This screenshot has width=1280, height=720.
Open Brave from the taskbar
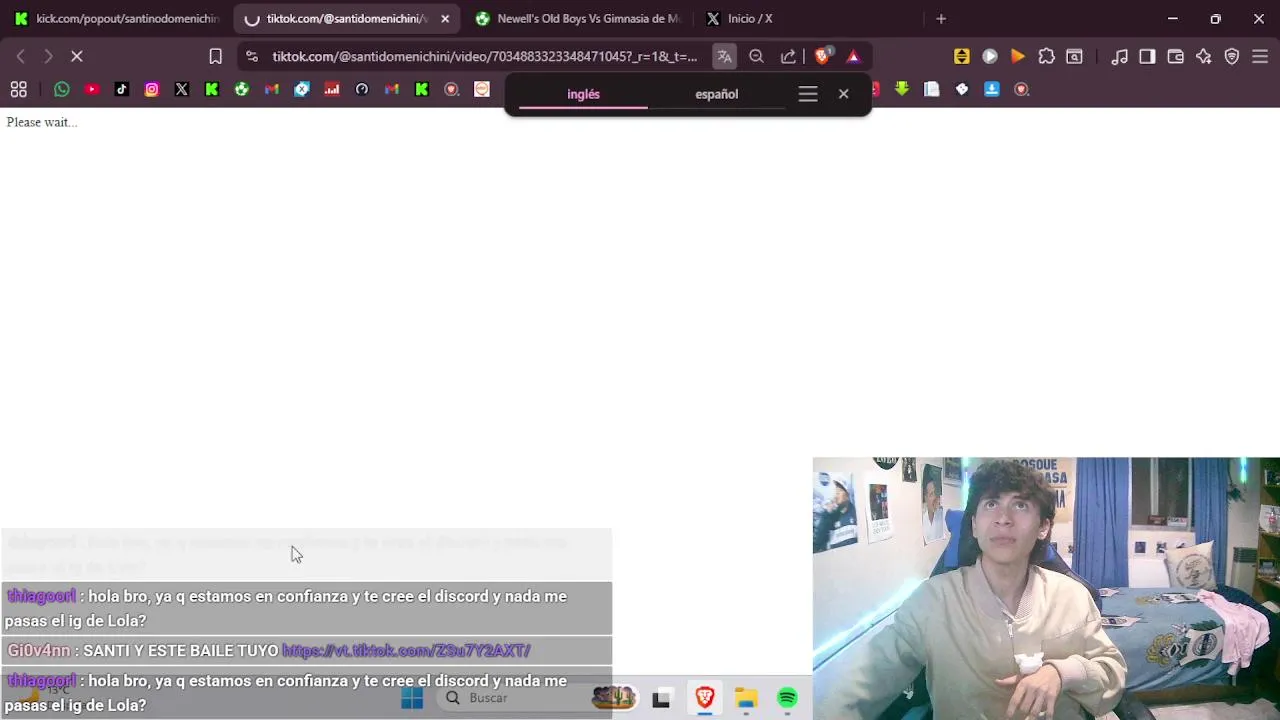[x=705, y=698]
